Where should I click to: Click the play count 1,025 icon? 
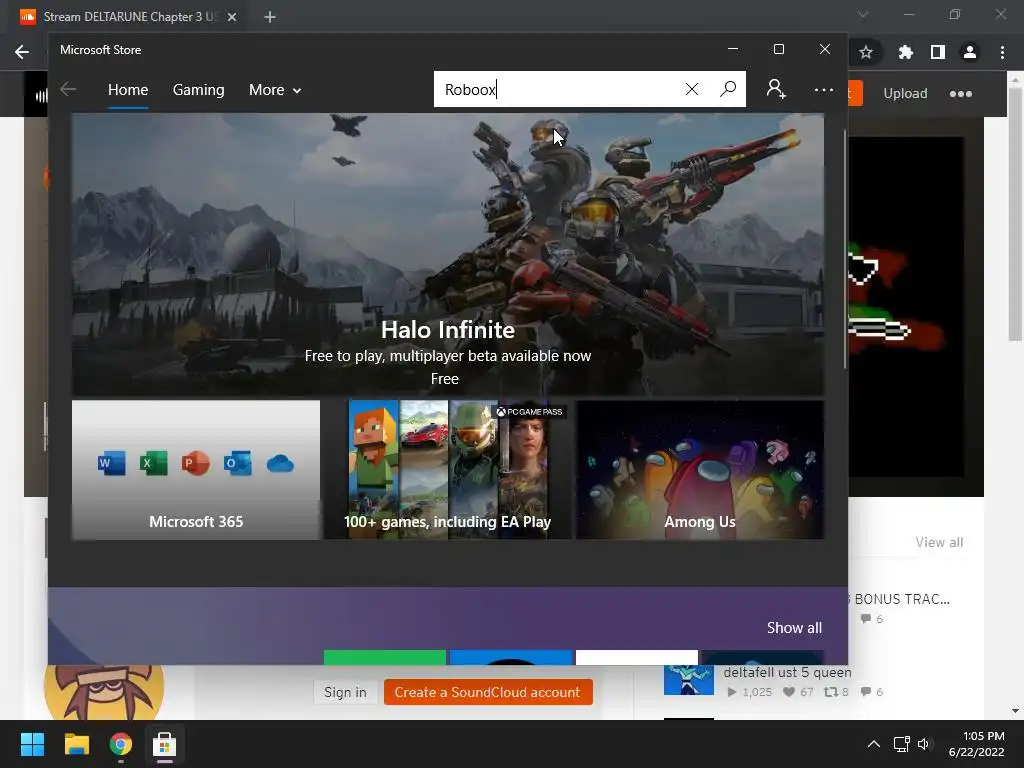[x=749, y=692]
